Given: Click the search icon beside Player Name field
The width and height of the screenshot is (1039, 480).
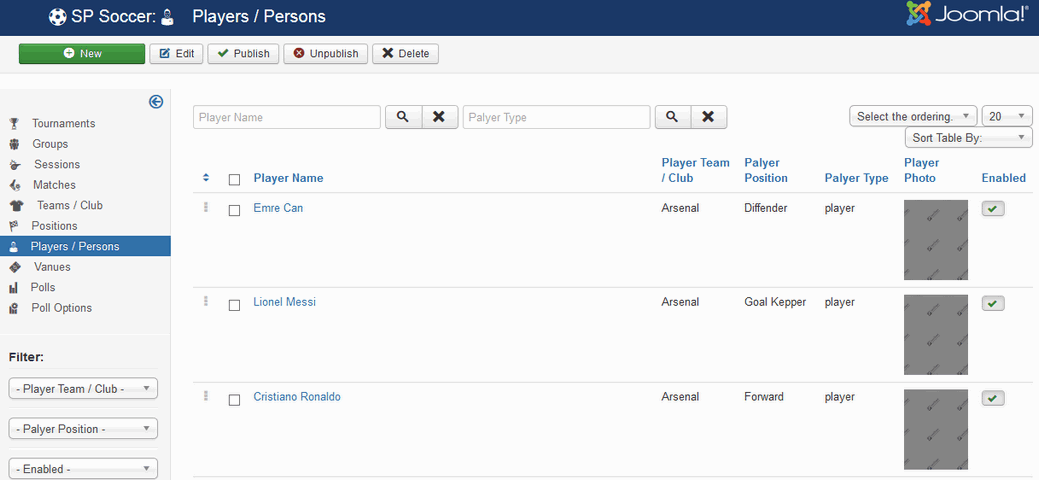Looking at the screenshot, I should click(x=402, y=117).
